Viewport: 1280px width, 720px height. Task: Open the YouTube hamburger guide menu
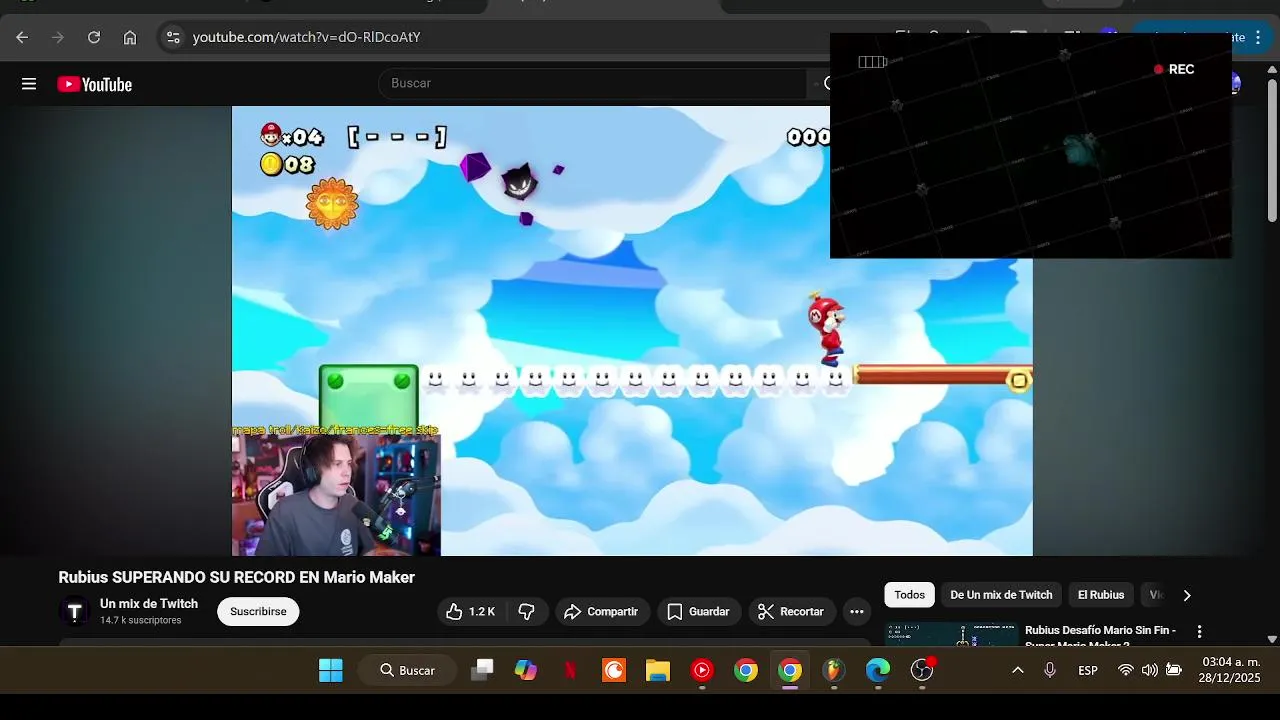29,84
